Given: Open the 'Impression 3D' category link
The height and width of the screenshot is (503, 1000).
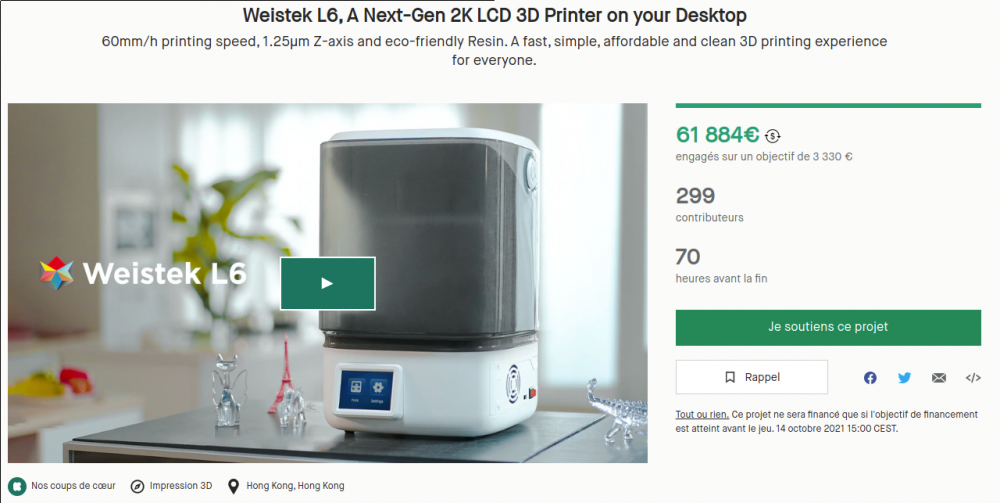Looking at the screenshot, I should (x=181, y=486).
